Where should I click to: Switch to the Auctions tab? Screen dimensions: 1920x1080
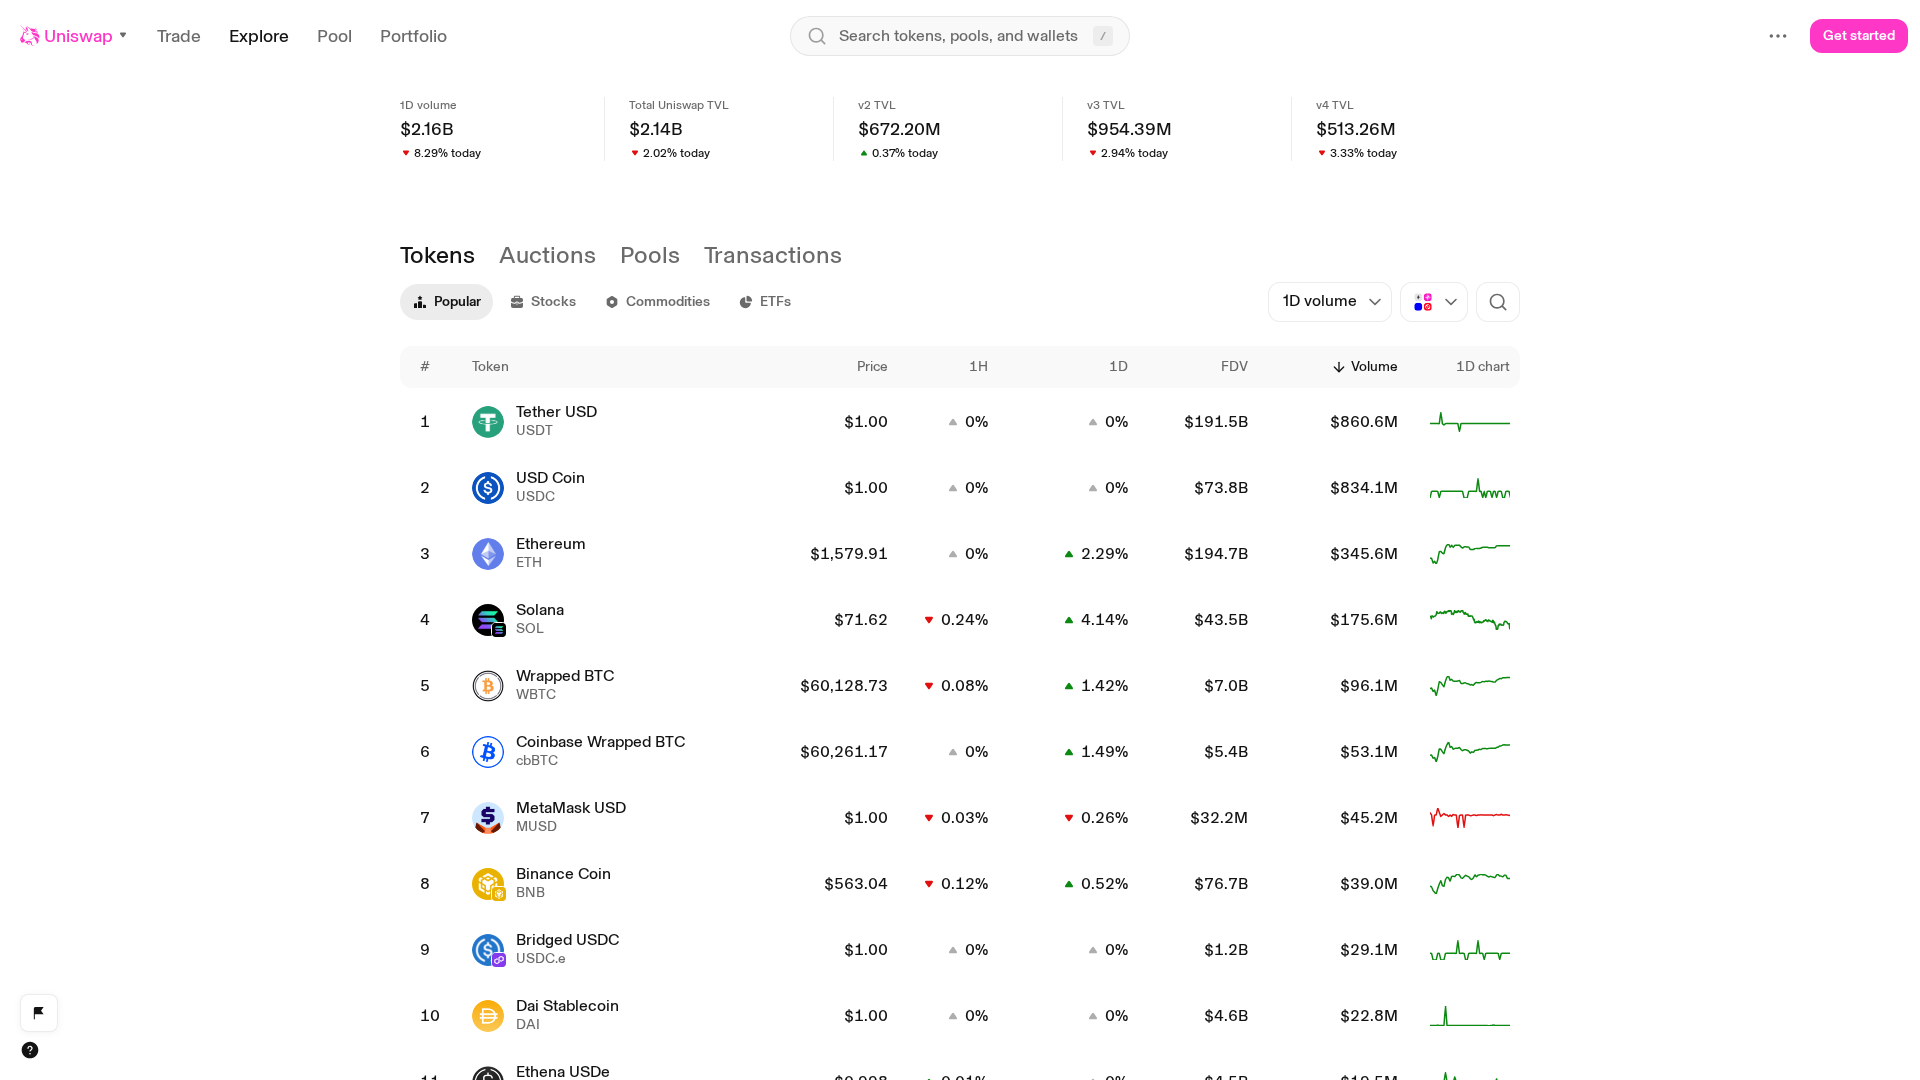point(547,255)
